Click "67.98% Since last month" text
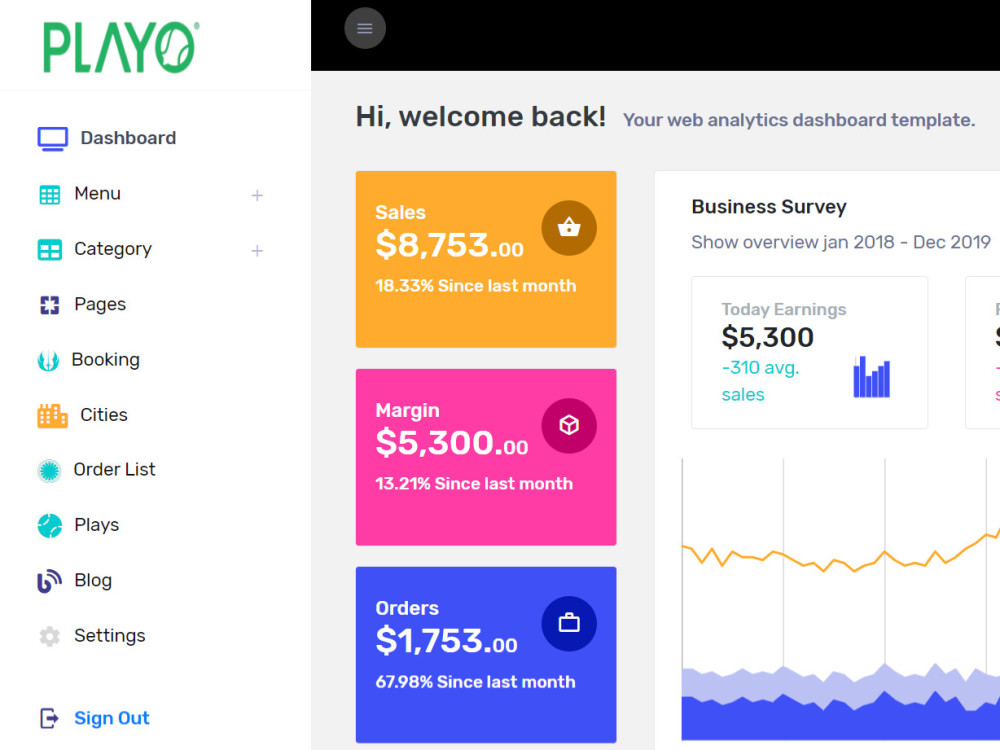The height and width of the screenshot is (750, 1000). click(x=475, y=682)
